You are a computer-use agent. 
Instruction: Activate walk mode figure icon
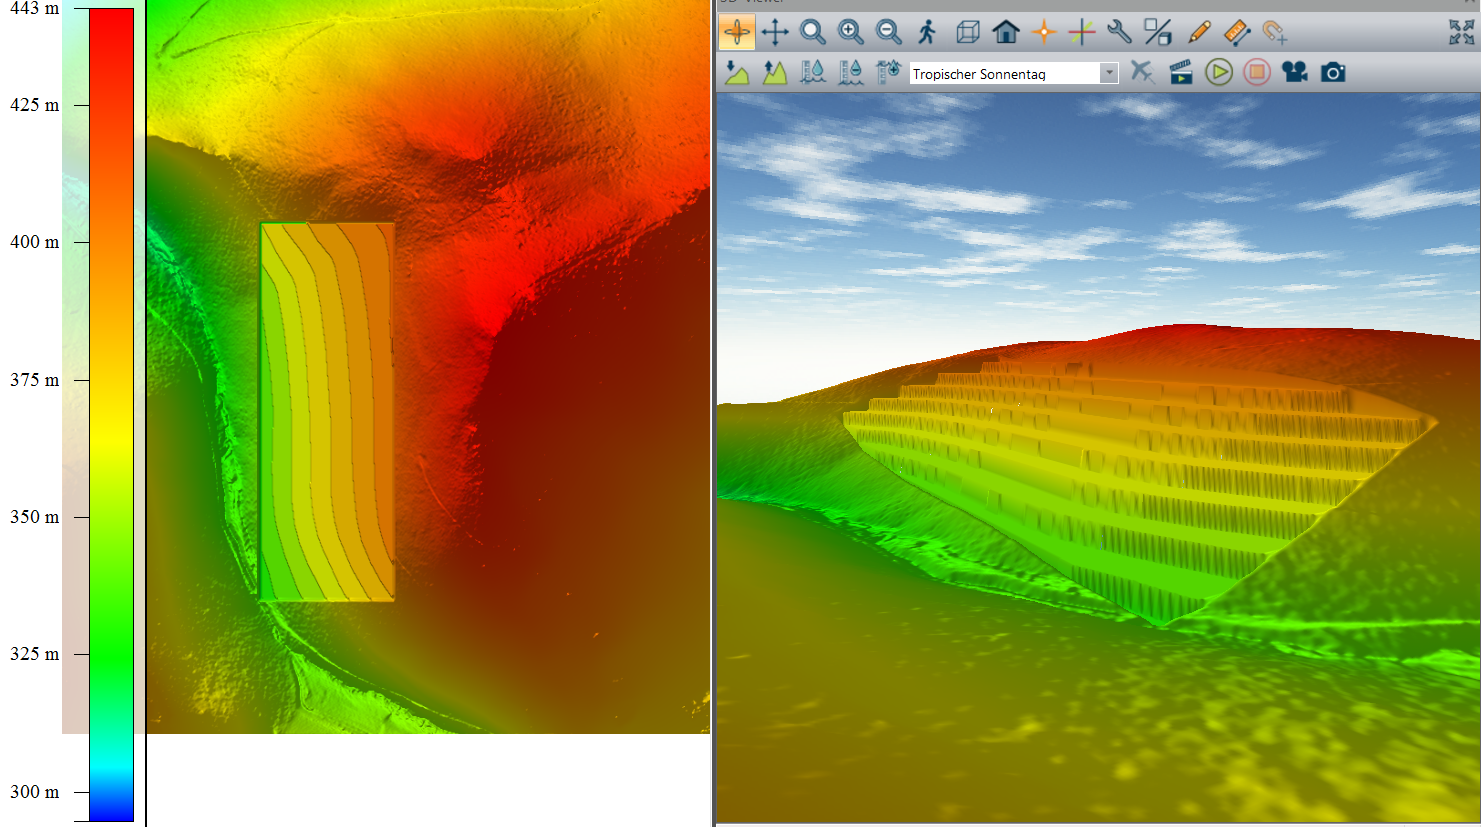click(x=927, y=32)
